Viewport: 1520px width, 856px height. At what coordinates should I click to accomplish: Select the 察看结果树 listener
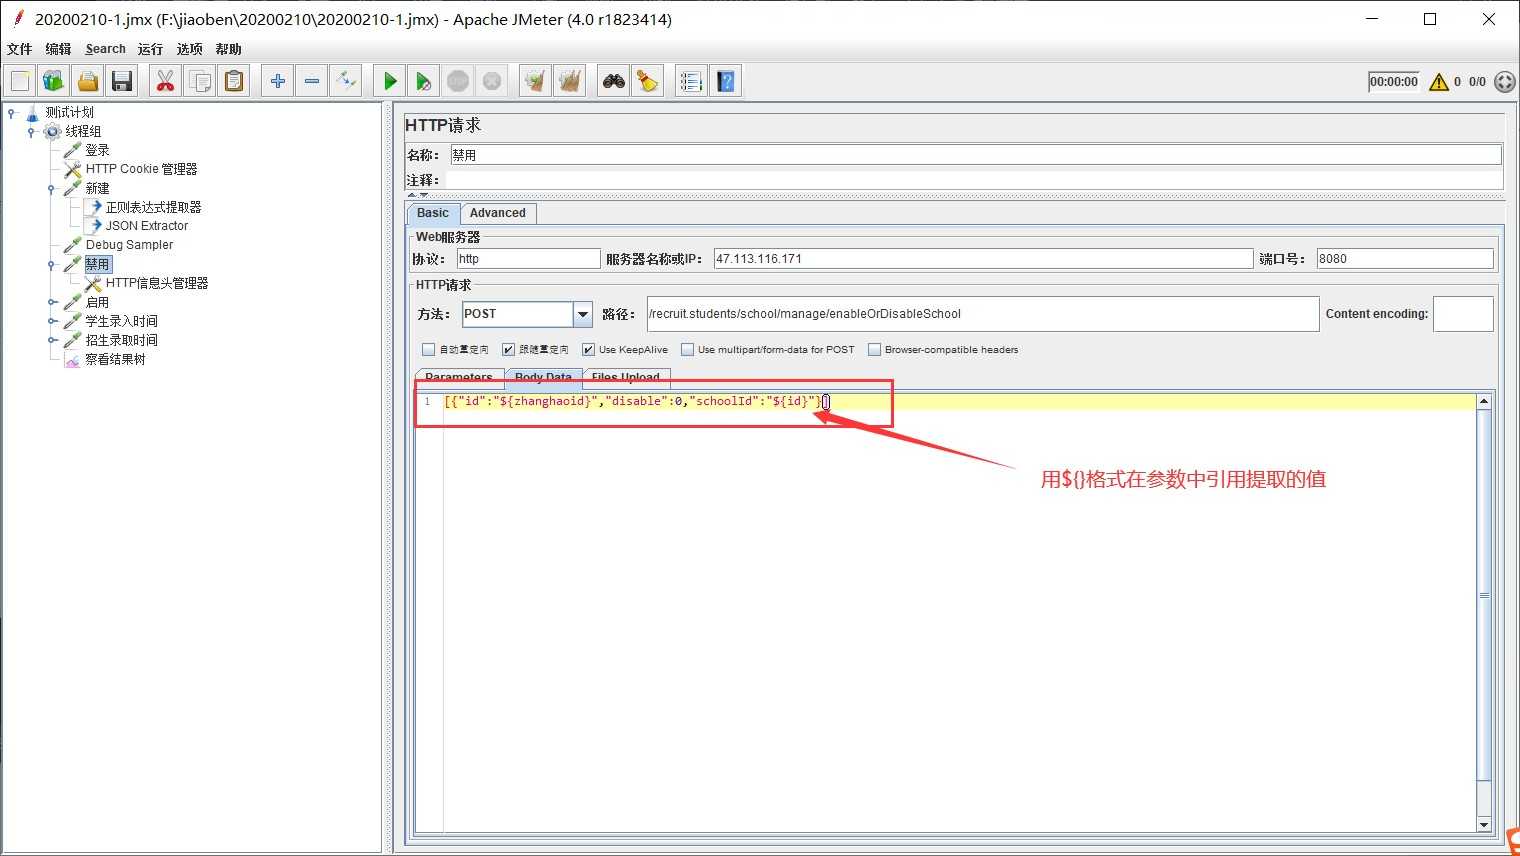(115, 359)
